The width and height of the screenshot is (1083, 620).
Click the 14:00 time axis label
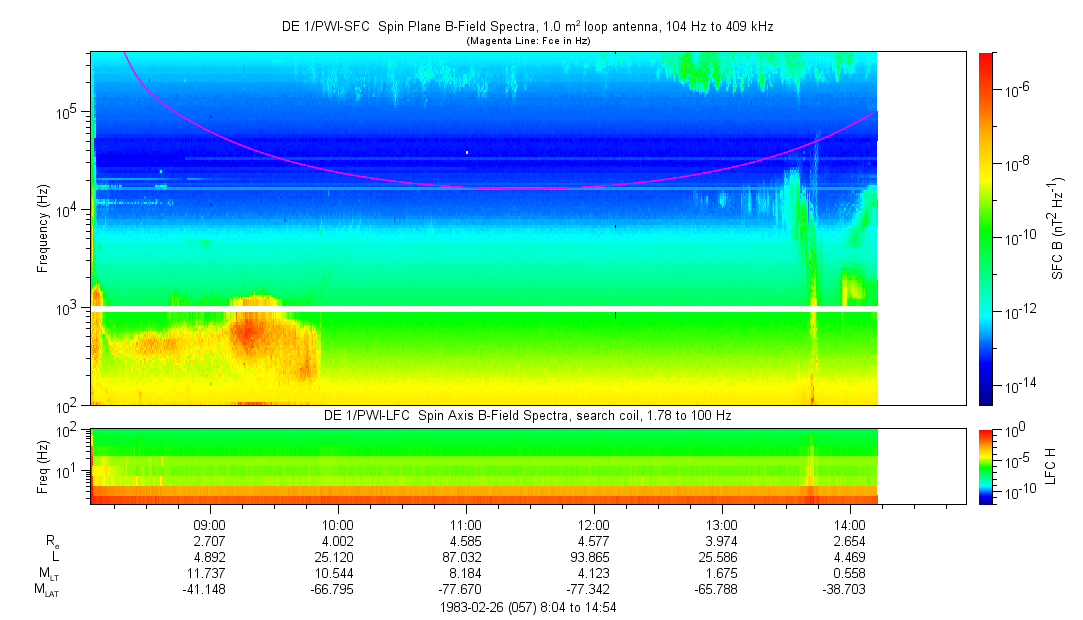point(850,524)
